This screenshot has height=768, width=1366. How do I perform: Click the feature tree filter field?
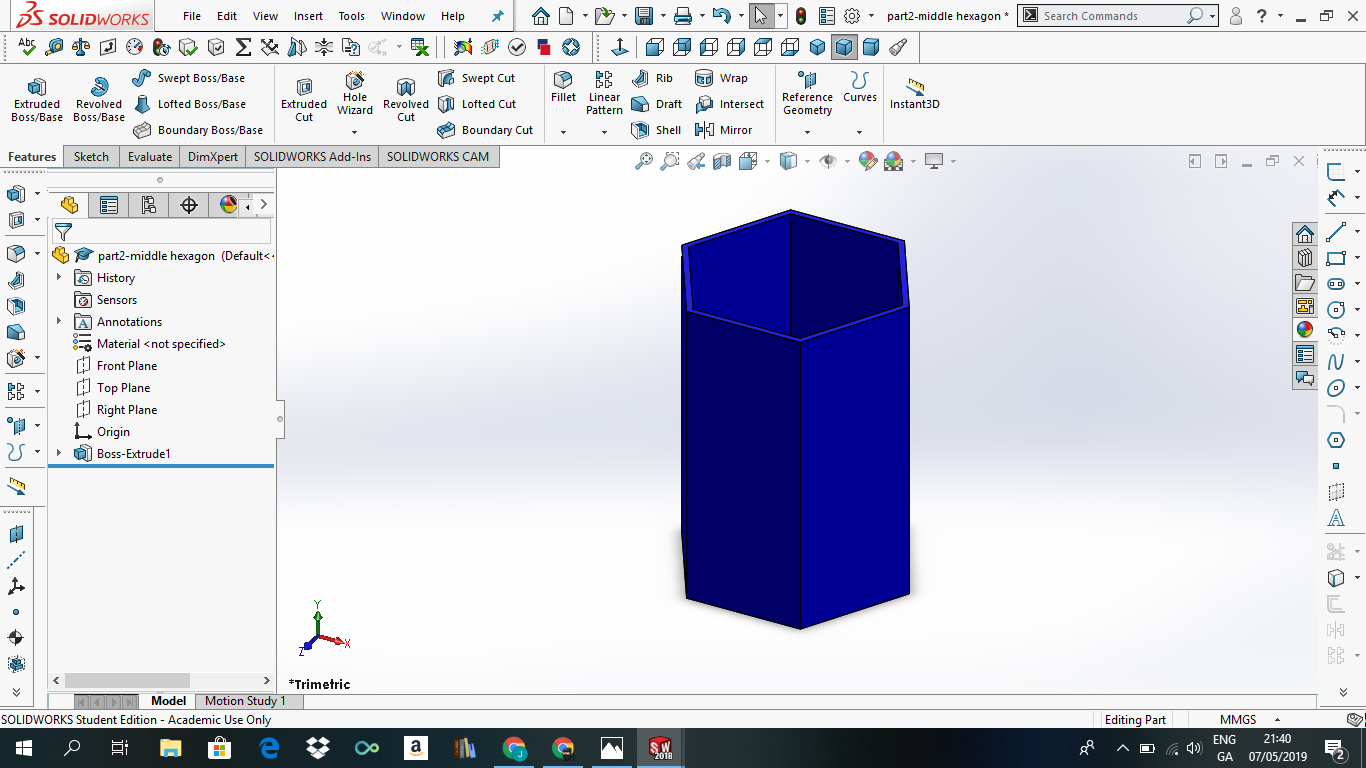click(162, 232)
